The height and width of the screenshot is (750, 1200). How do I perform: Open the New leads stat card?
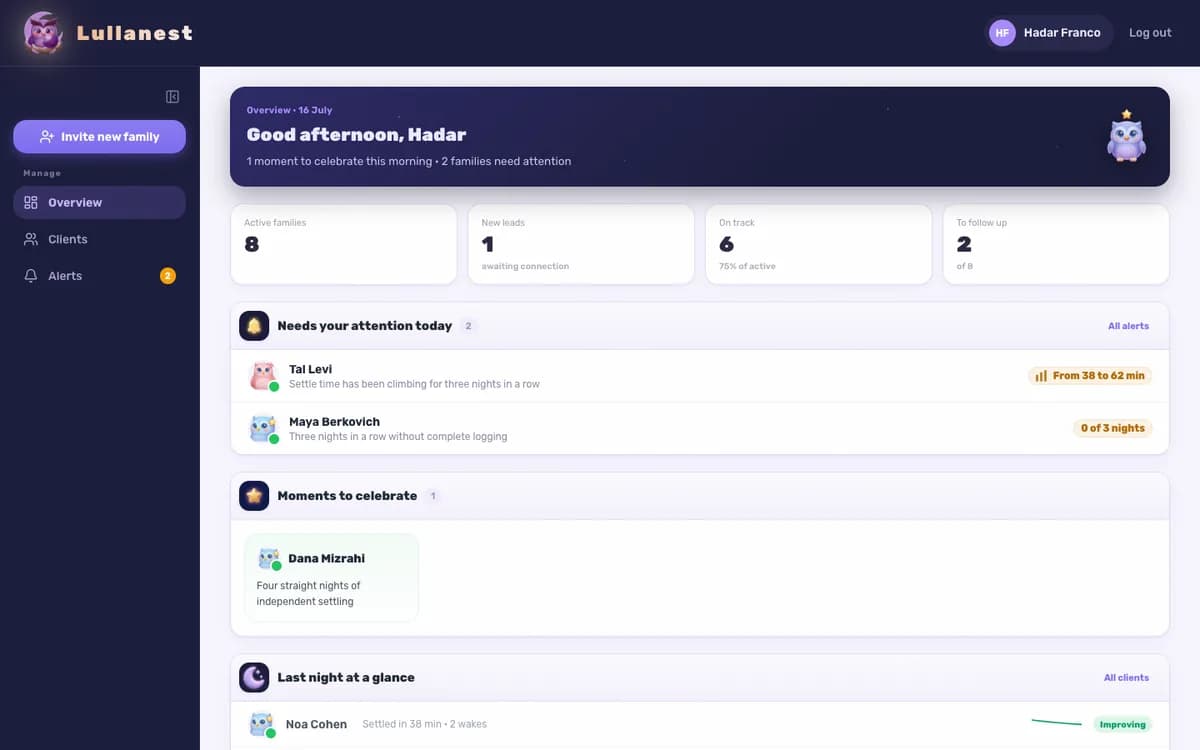click(581, 244)
